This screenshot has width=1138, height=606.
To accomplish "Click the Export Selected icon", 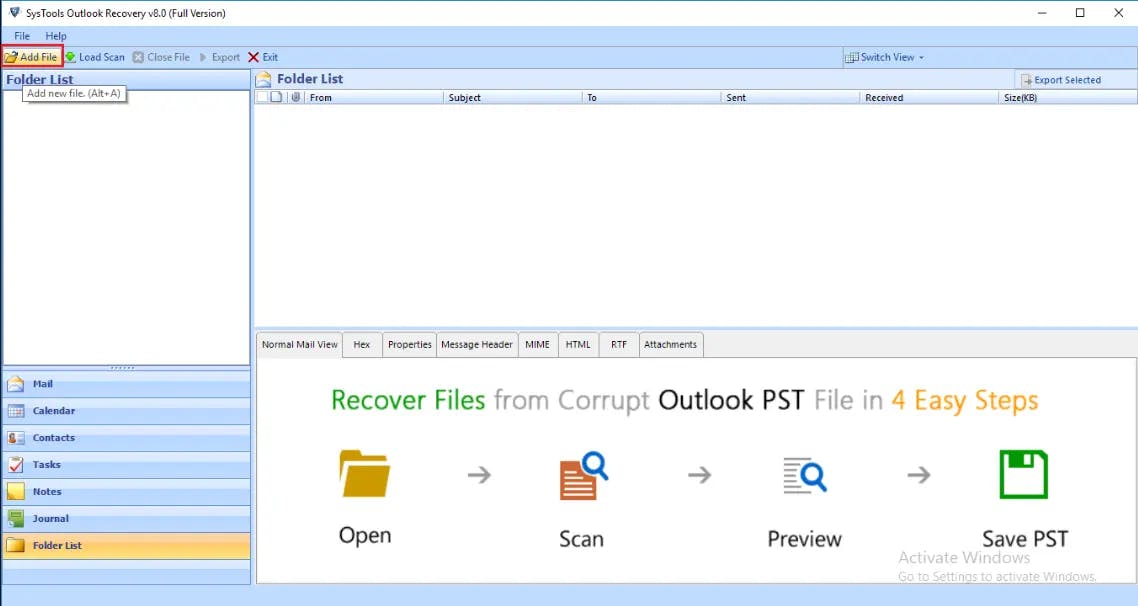I will click(1026, 80).
